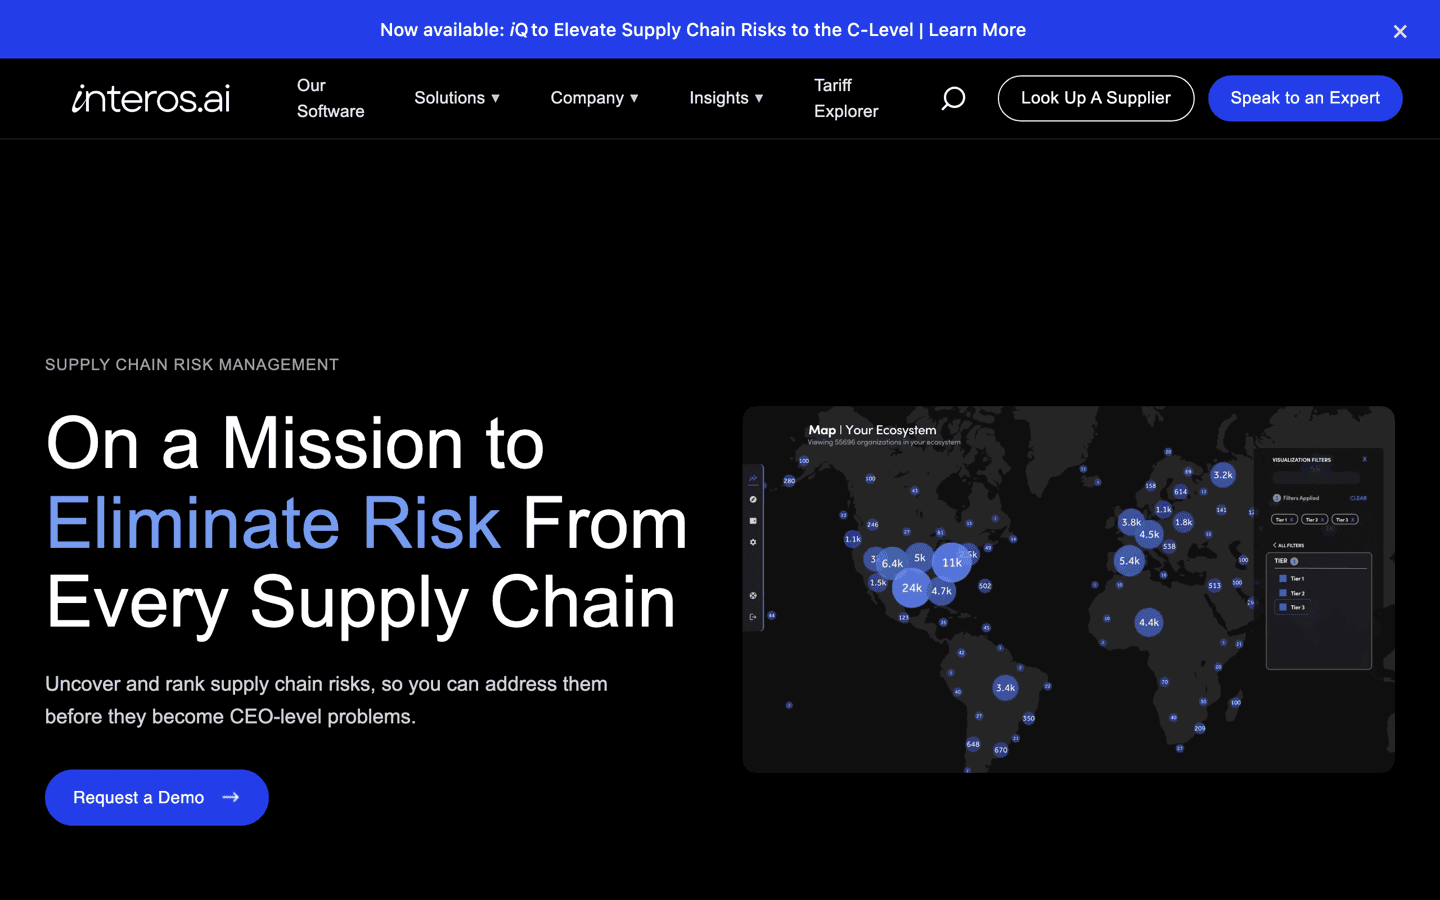
Task: Select the 24k cluster bubble on map
Action: click(911, 588)
